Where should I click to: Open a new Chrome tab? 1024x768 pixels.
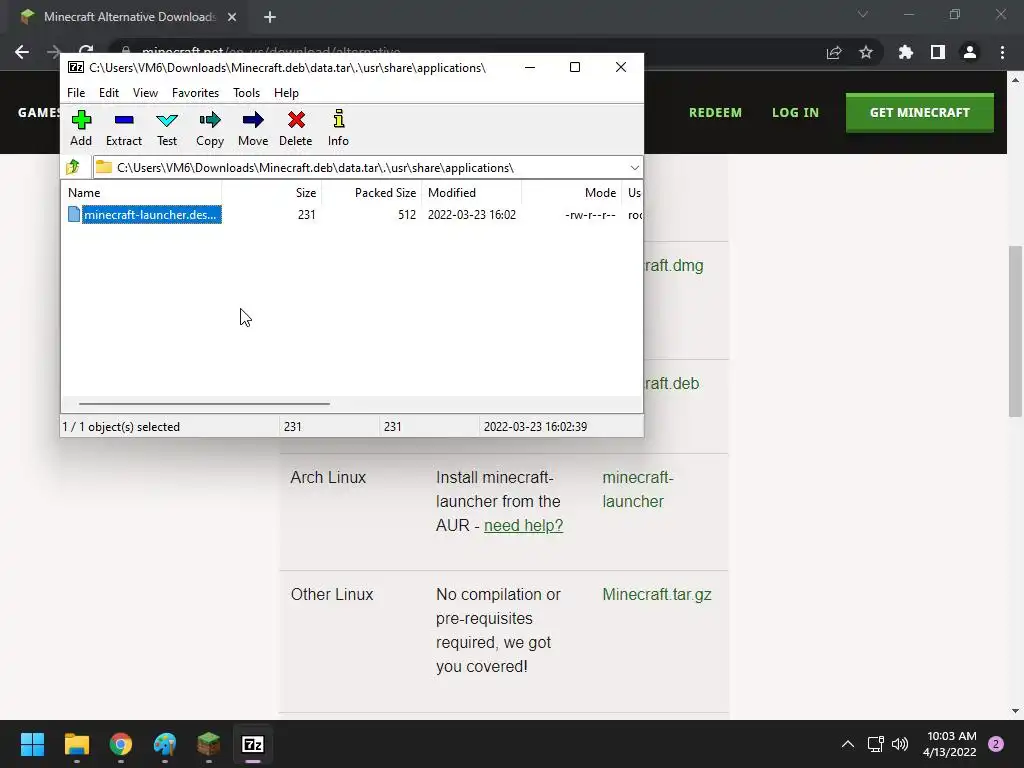[x=270, y=17]
